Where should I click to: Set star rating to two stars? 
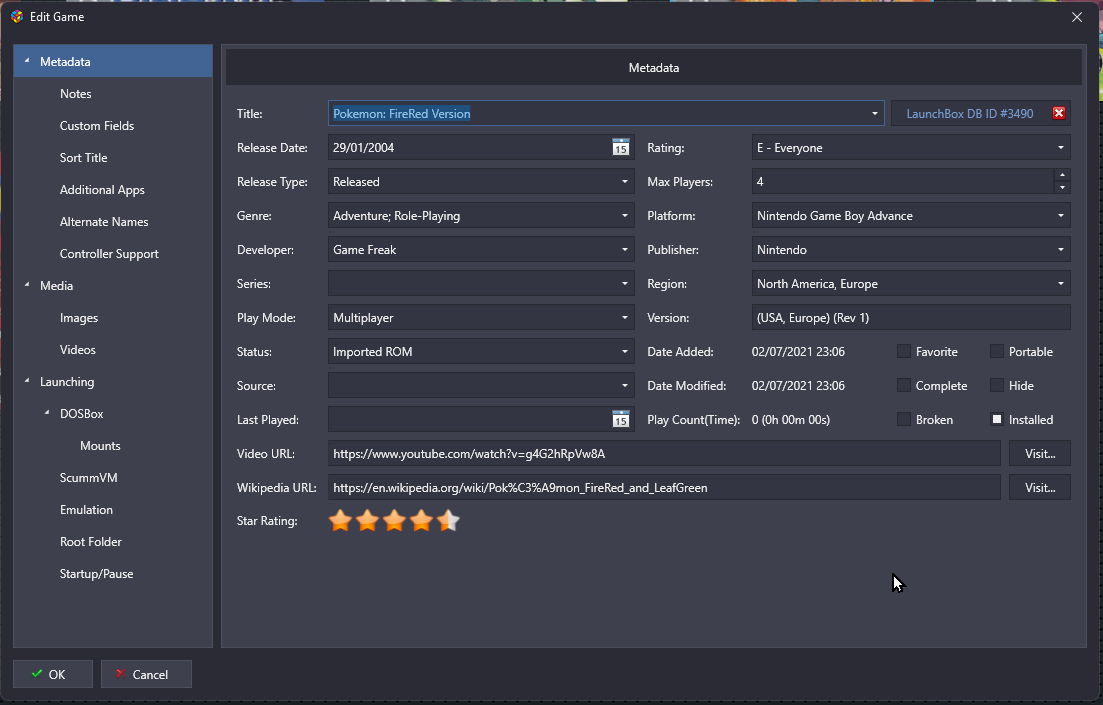click(x=367, y=521)
